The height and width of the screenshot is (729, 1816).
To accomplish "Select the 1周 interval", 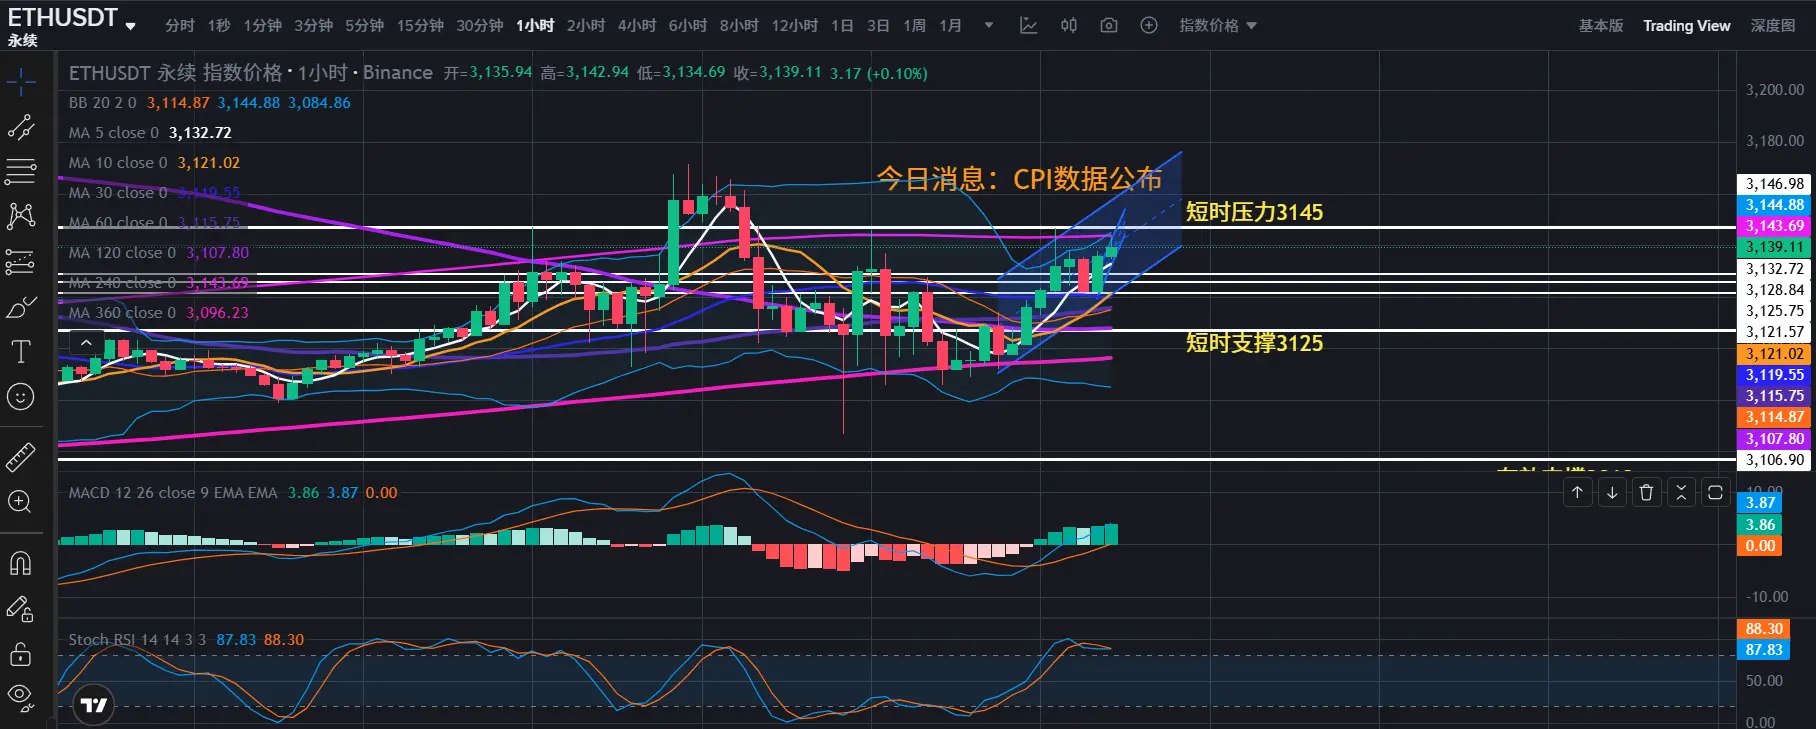I will [x=914, y=25].
